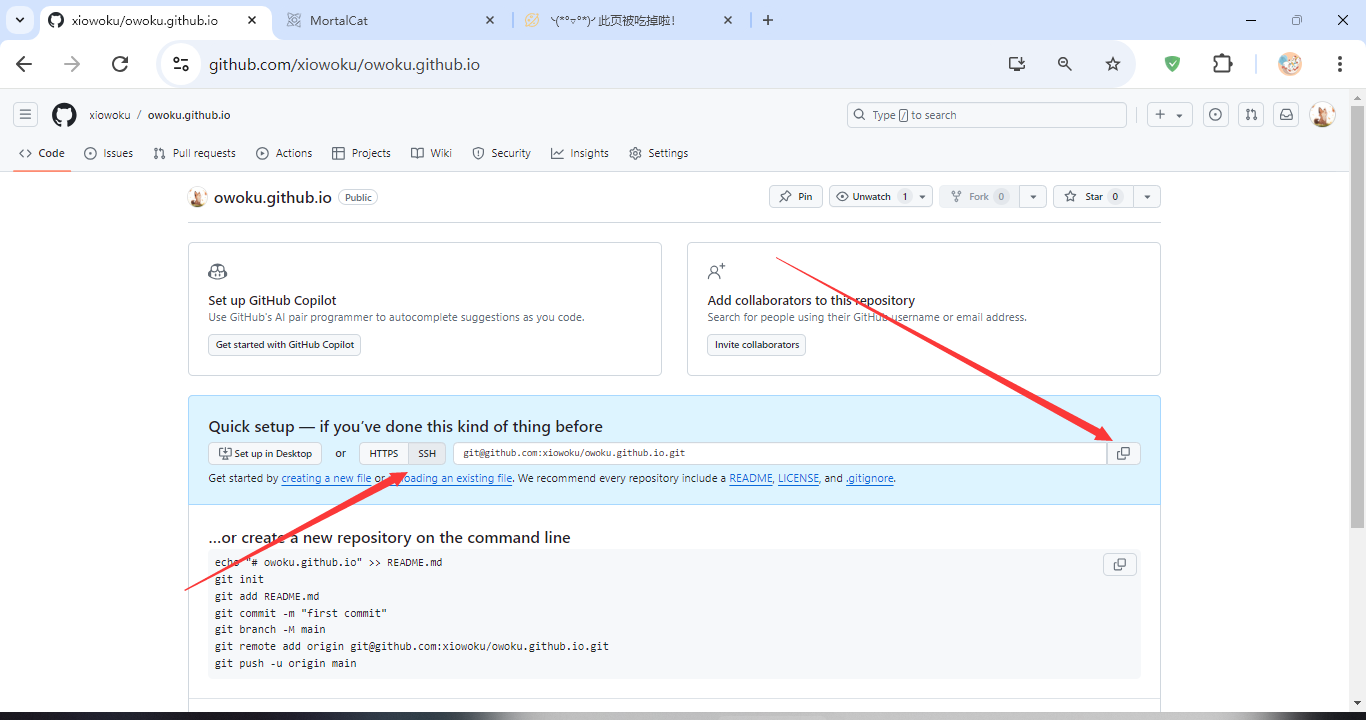Bookmark this page with star icon
1366x720 pixels.
coord(1113,64)
